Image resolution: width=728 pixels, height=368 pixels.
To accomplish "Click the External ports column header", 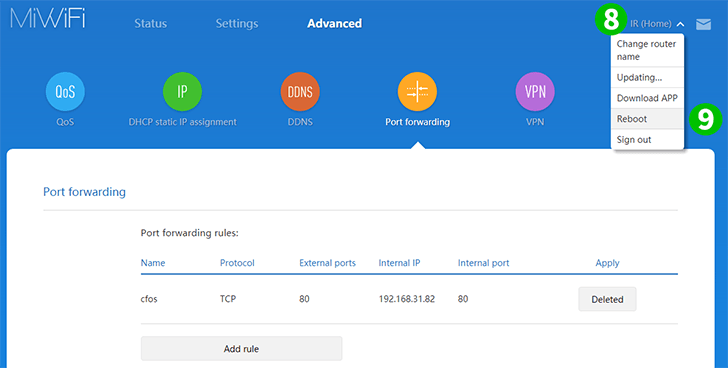I will (x=327, y=263).
